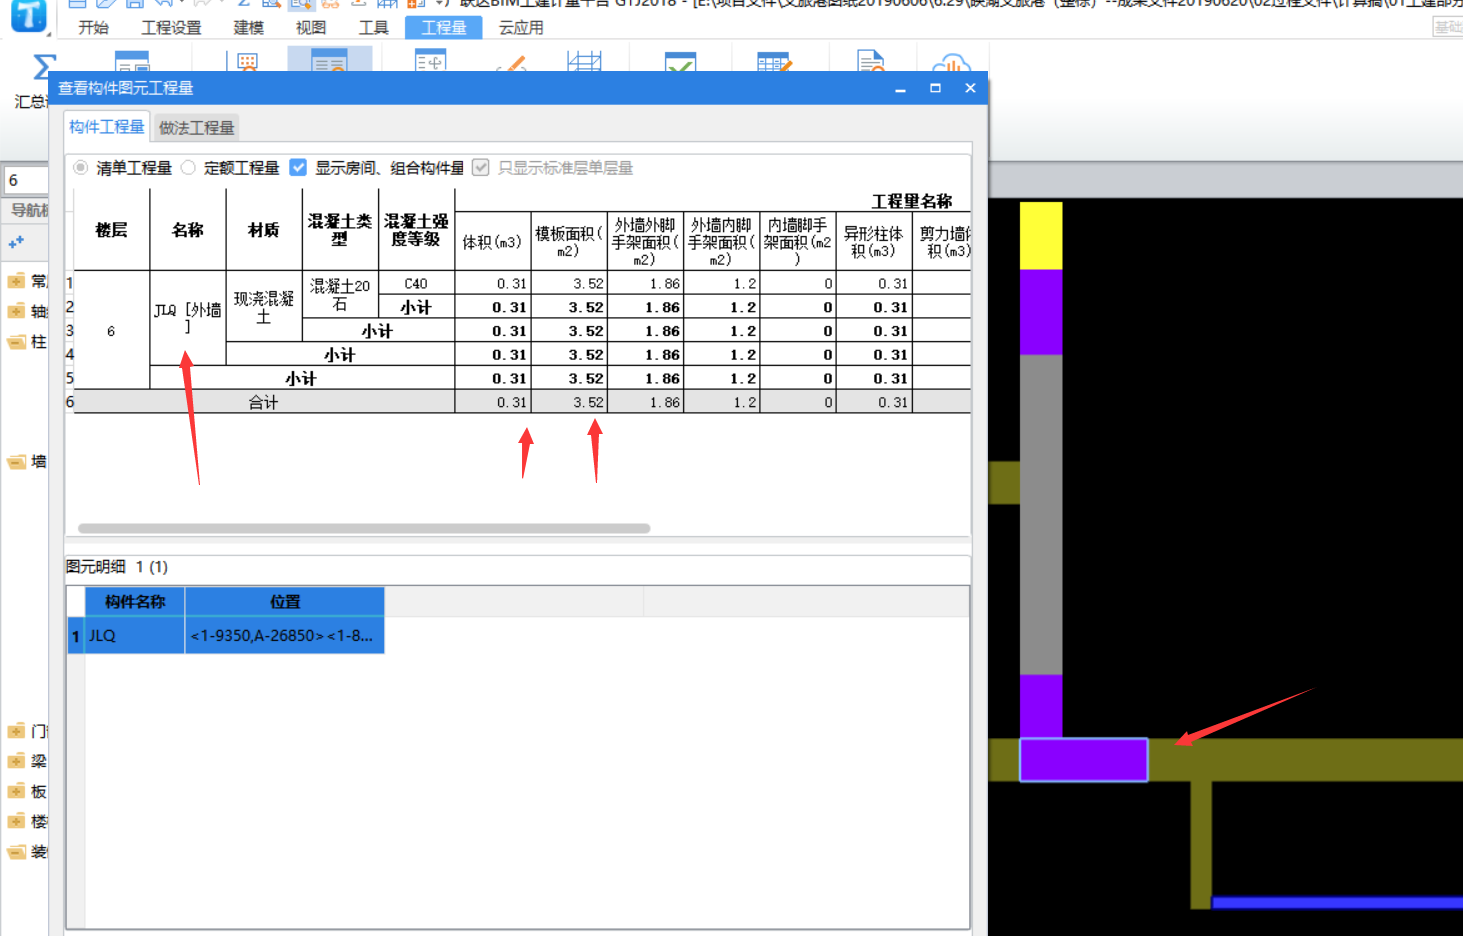Open the floor number box showing 6
Viewport: 1463px width, 936px height.
[x=26, y=180]
